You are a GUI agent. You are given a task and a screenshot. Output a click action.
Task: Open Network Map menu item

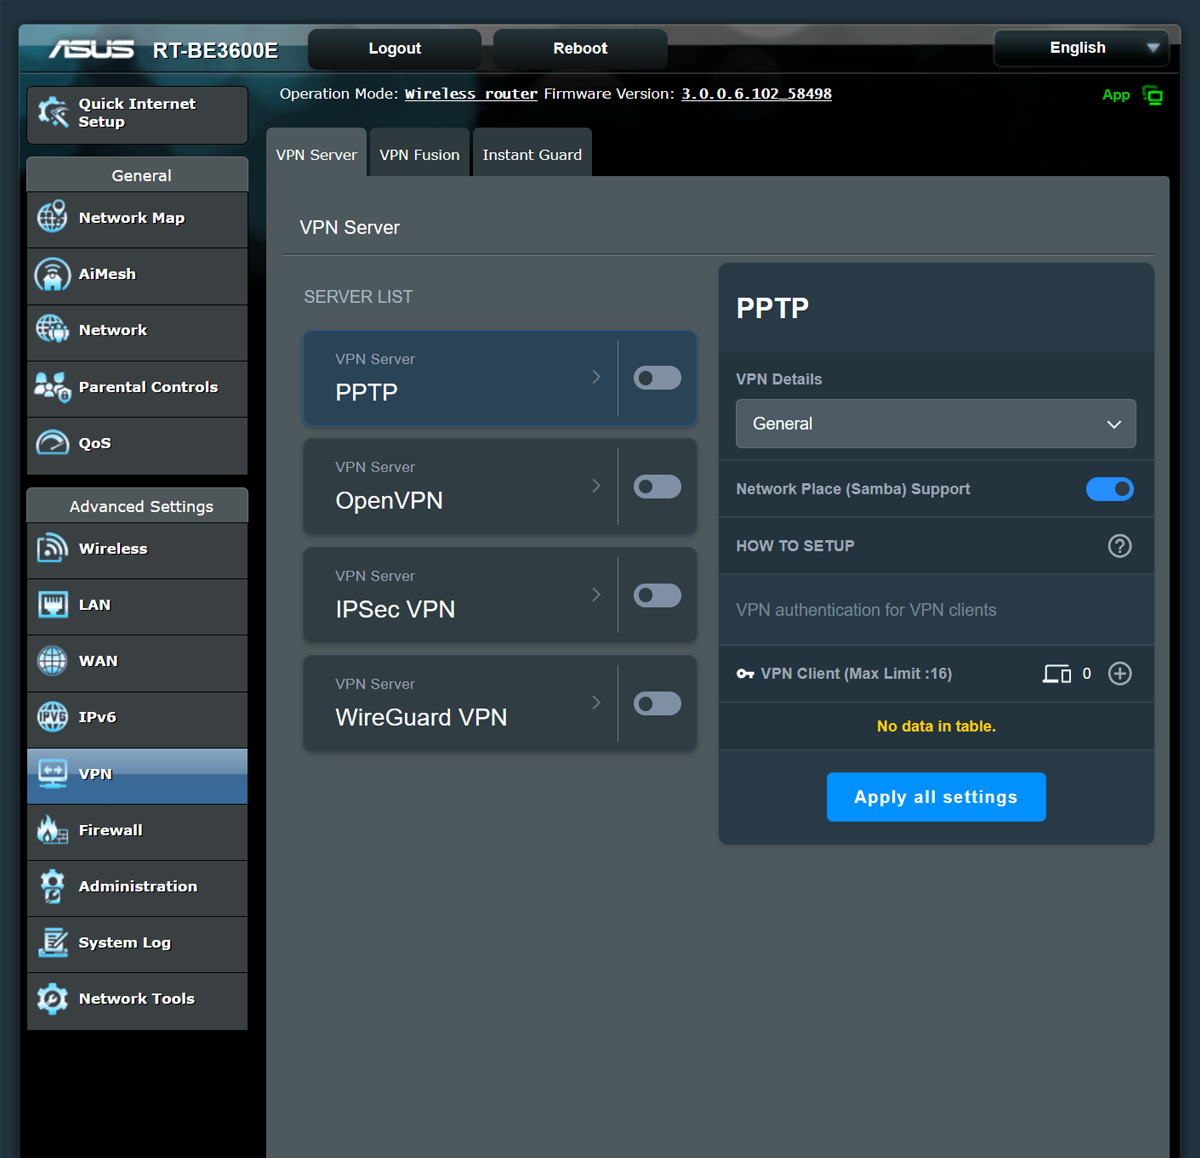[137, 218]
